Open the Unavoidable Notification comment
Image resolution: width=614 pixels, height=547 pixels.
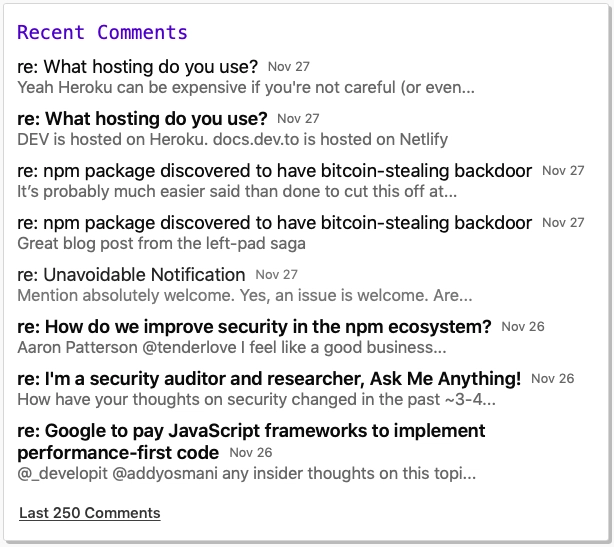coord(131,275)
